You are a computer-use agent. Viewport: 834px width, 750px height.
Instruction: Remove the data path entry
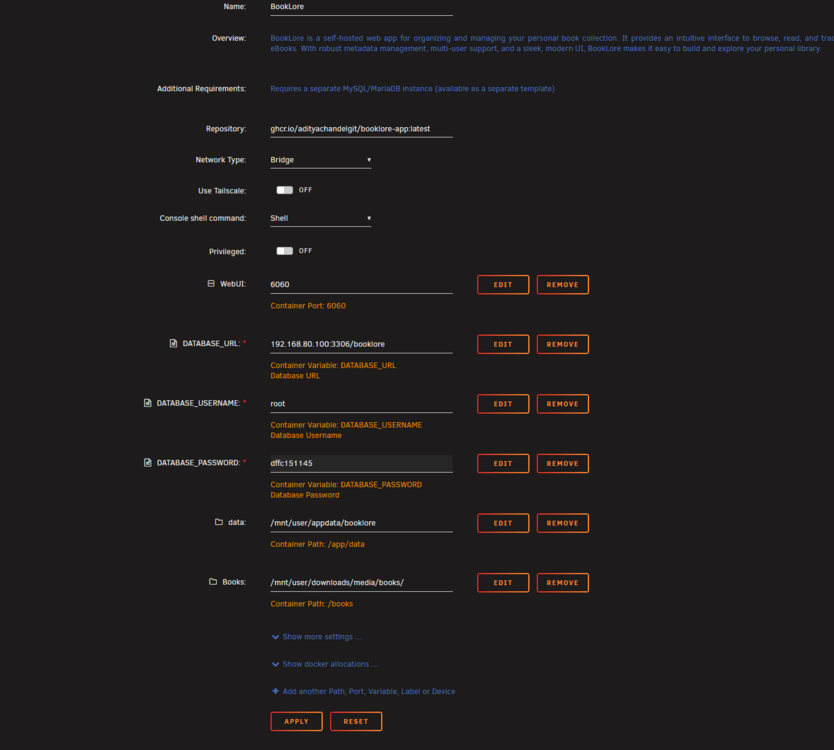click(563, 523)
